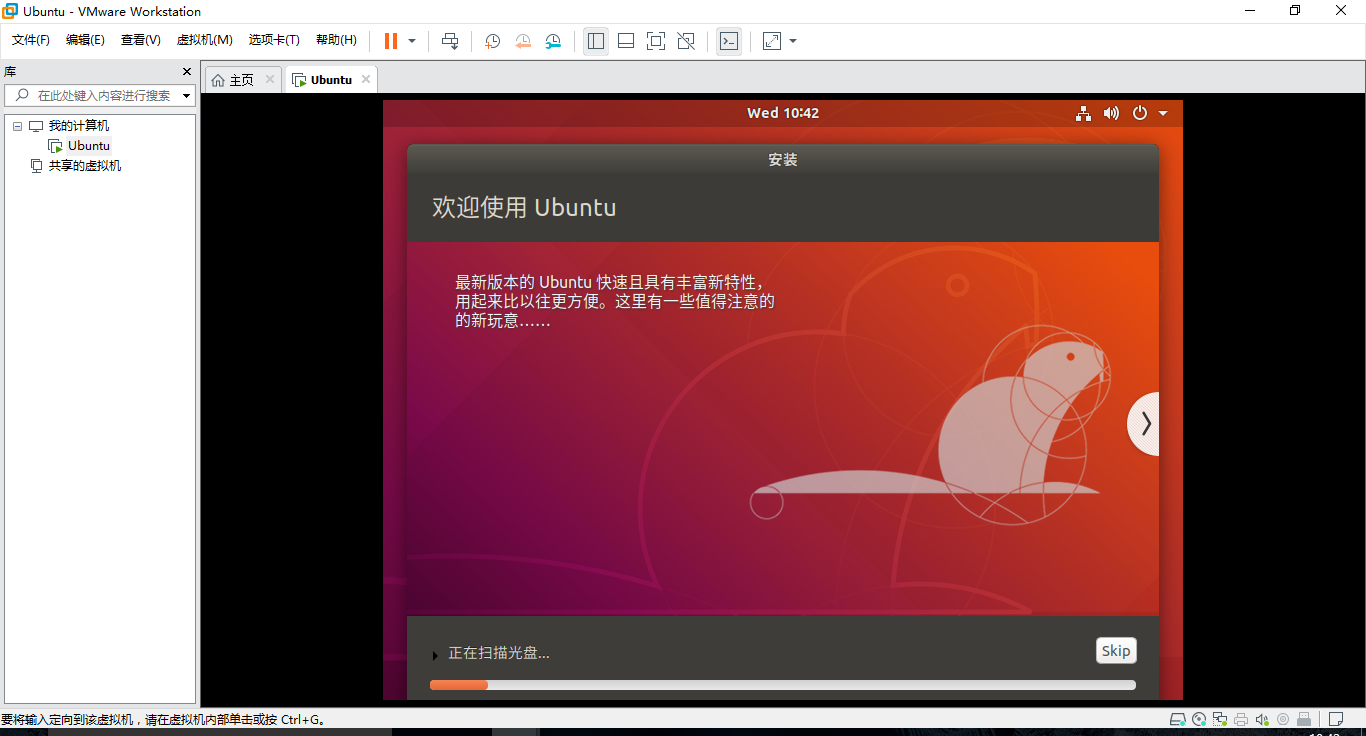
Task: Switch to the 主页 tab
Action: (242, 80)
